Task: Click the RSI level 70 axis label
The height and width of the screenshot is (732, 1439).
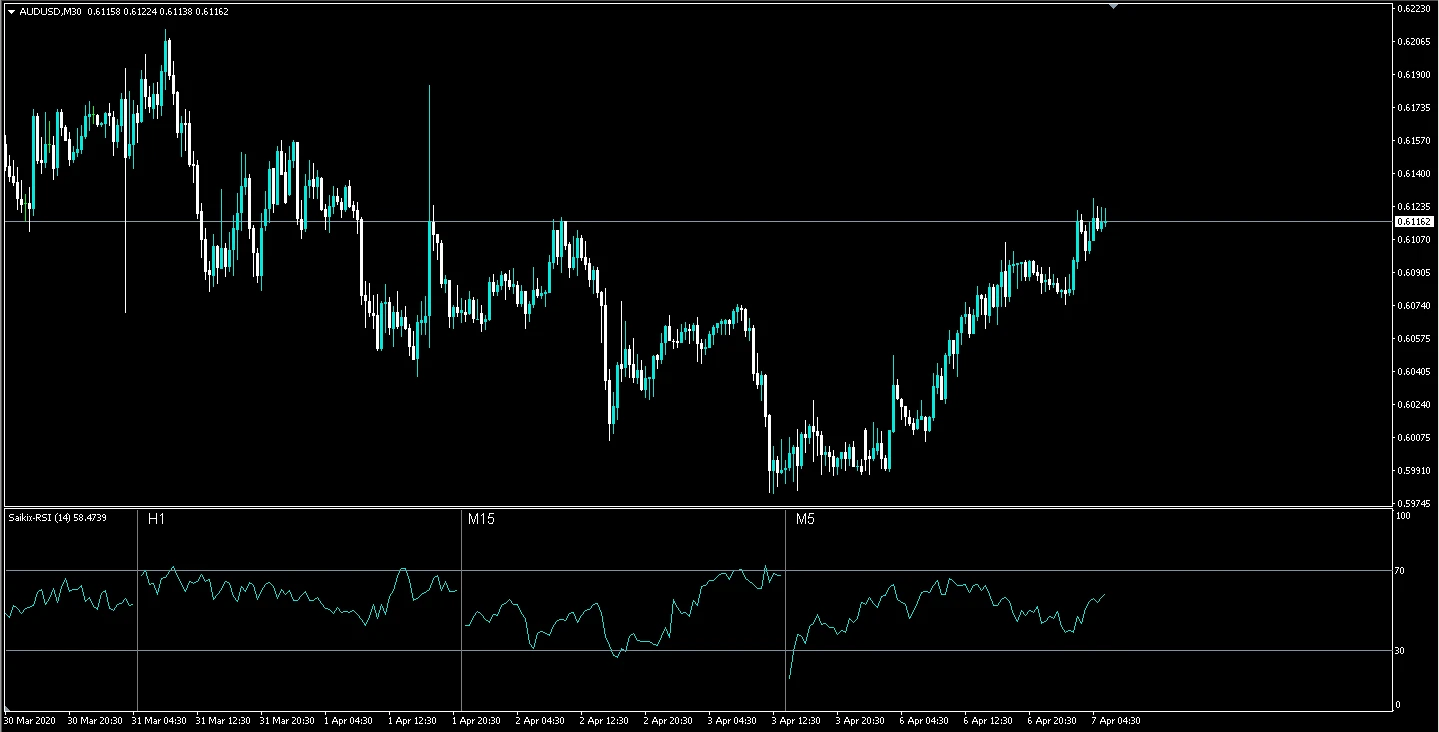Action: 1400,571
